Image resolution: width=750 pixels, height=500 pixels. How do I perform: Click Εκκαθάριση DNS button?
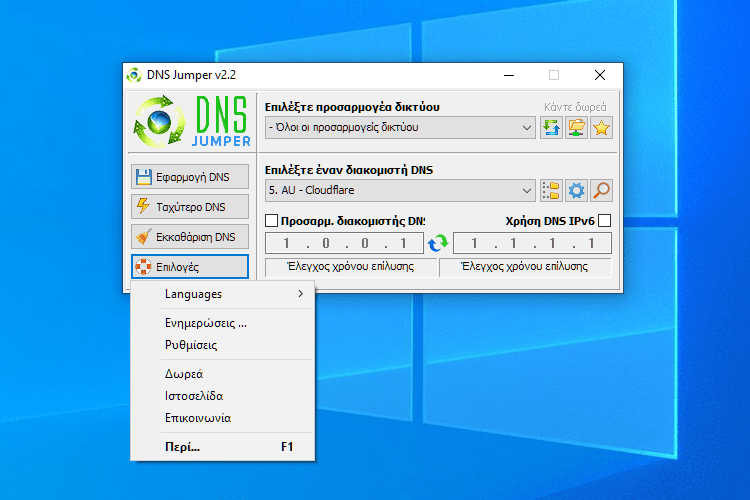point(190,237)
